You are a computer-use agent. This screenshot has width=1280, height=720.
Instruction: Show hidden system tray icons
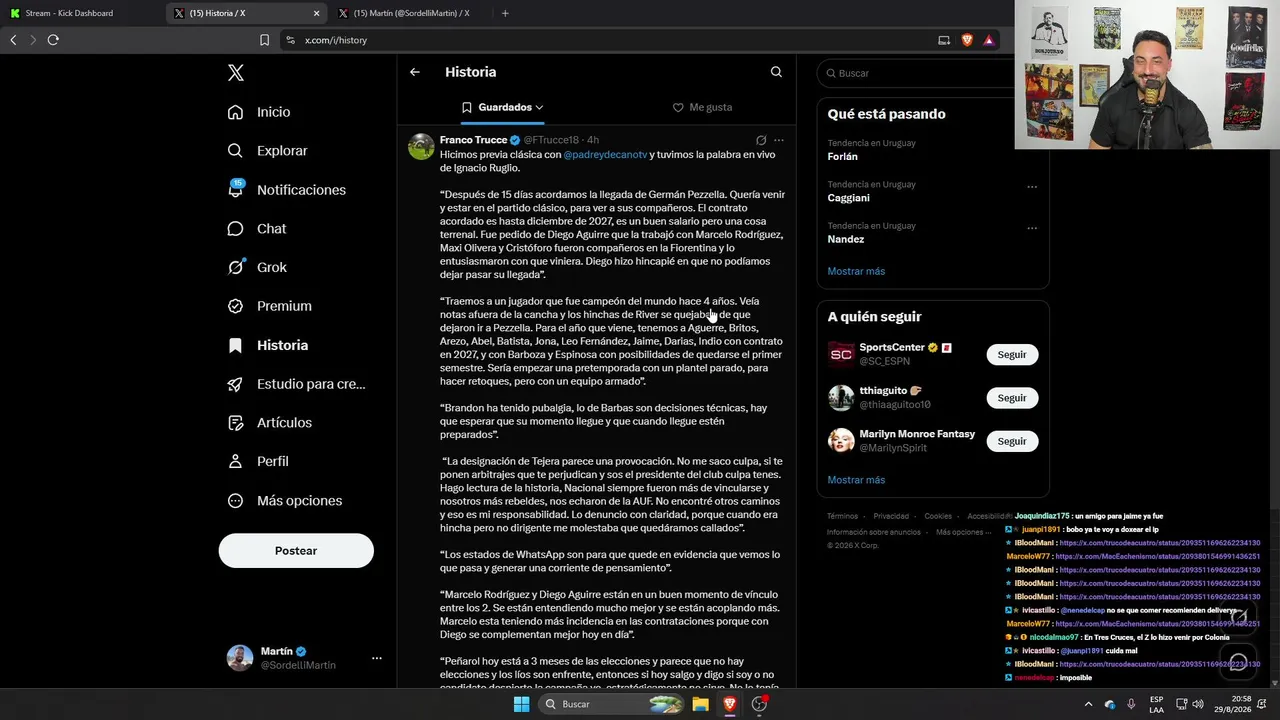(x=1089, y=704)
